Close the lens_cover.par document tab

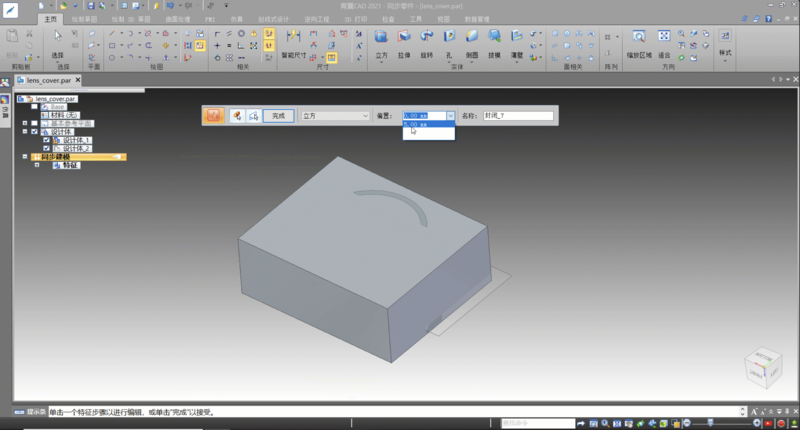78,80
